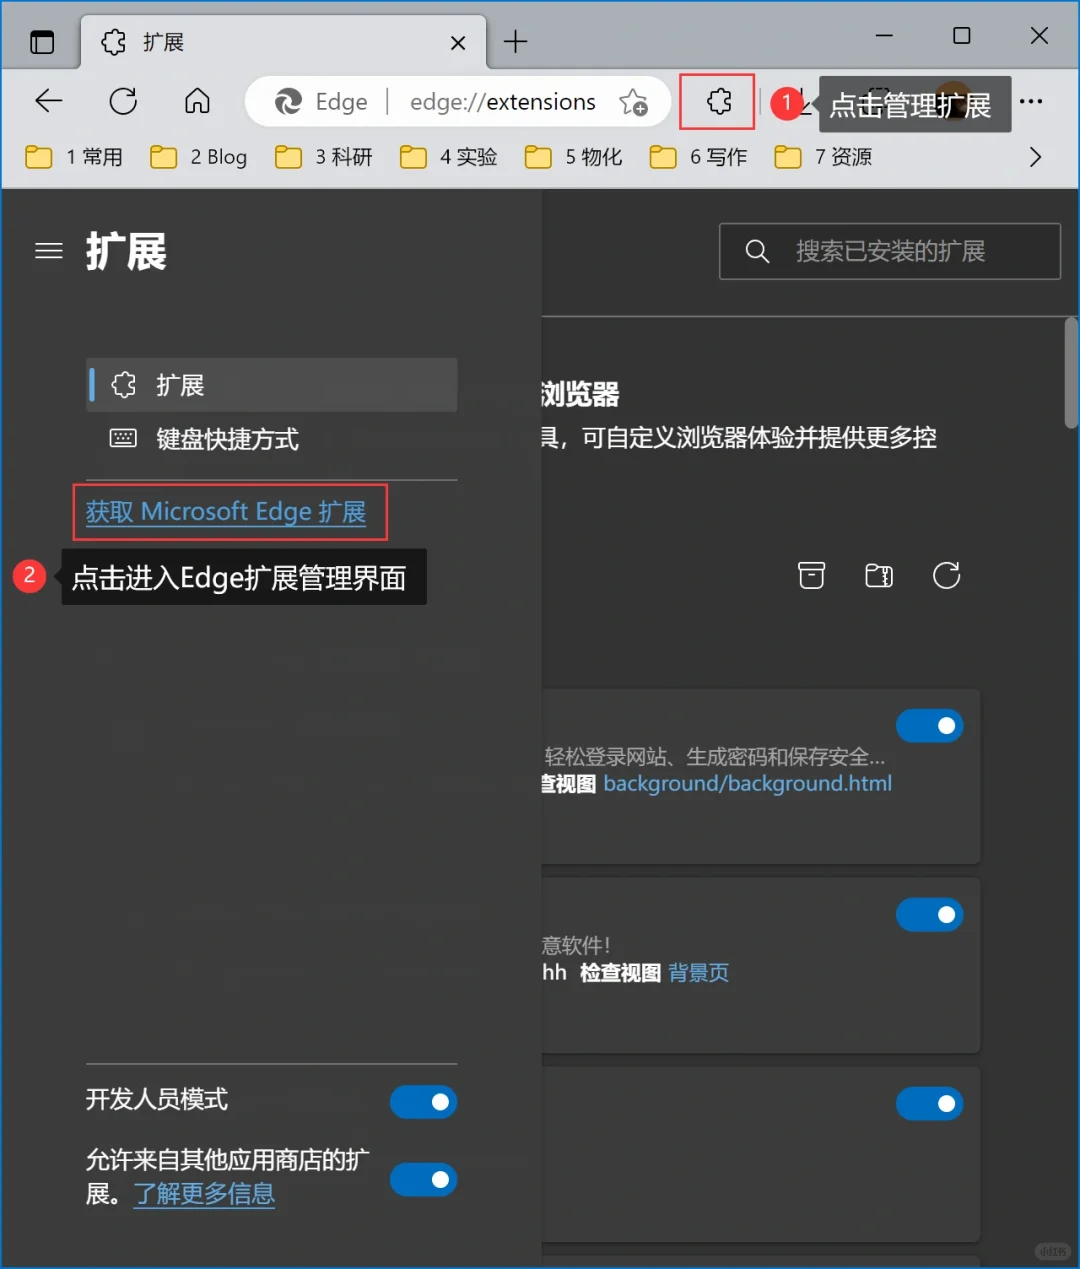This screenshot has width=1080, height=1269.
Task: Click the Update extensions icon
Action: coord(946,576)
